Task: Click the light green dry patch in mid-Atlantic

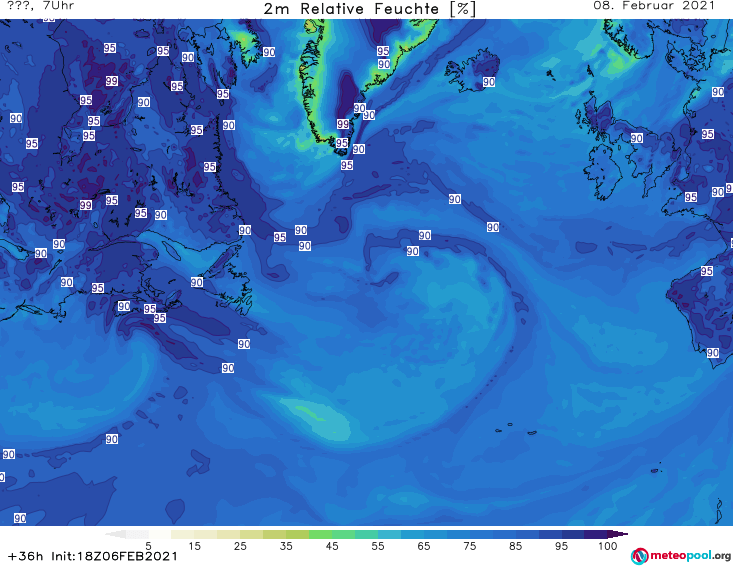Action: [x=320, y=419]
